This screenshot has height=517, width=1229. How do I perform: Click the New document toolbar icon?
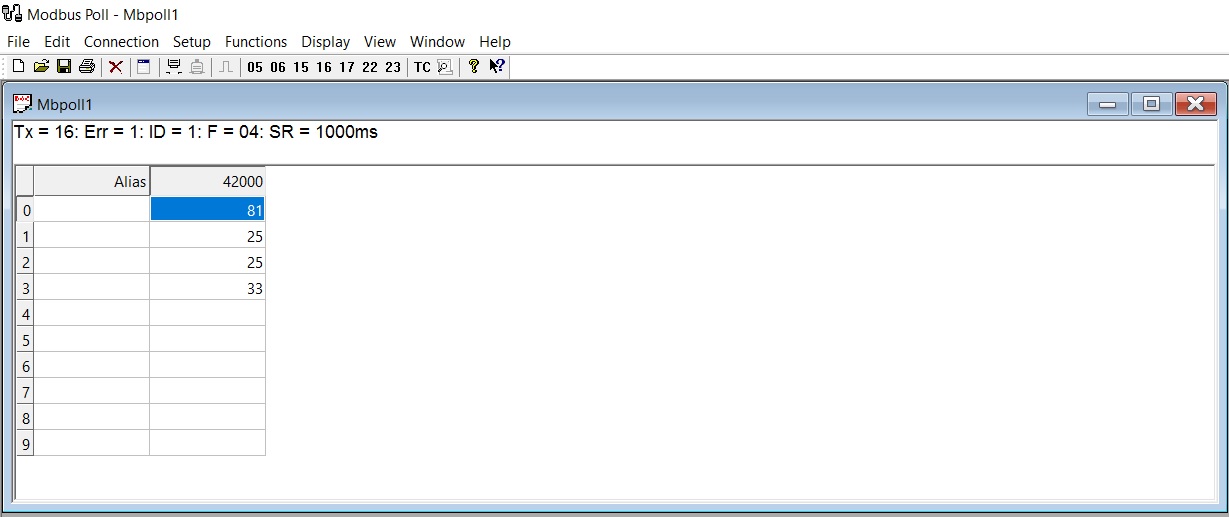pyautogui.click(x=19, y=67)
